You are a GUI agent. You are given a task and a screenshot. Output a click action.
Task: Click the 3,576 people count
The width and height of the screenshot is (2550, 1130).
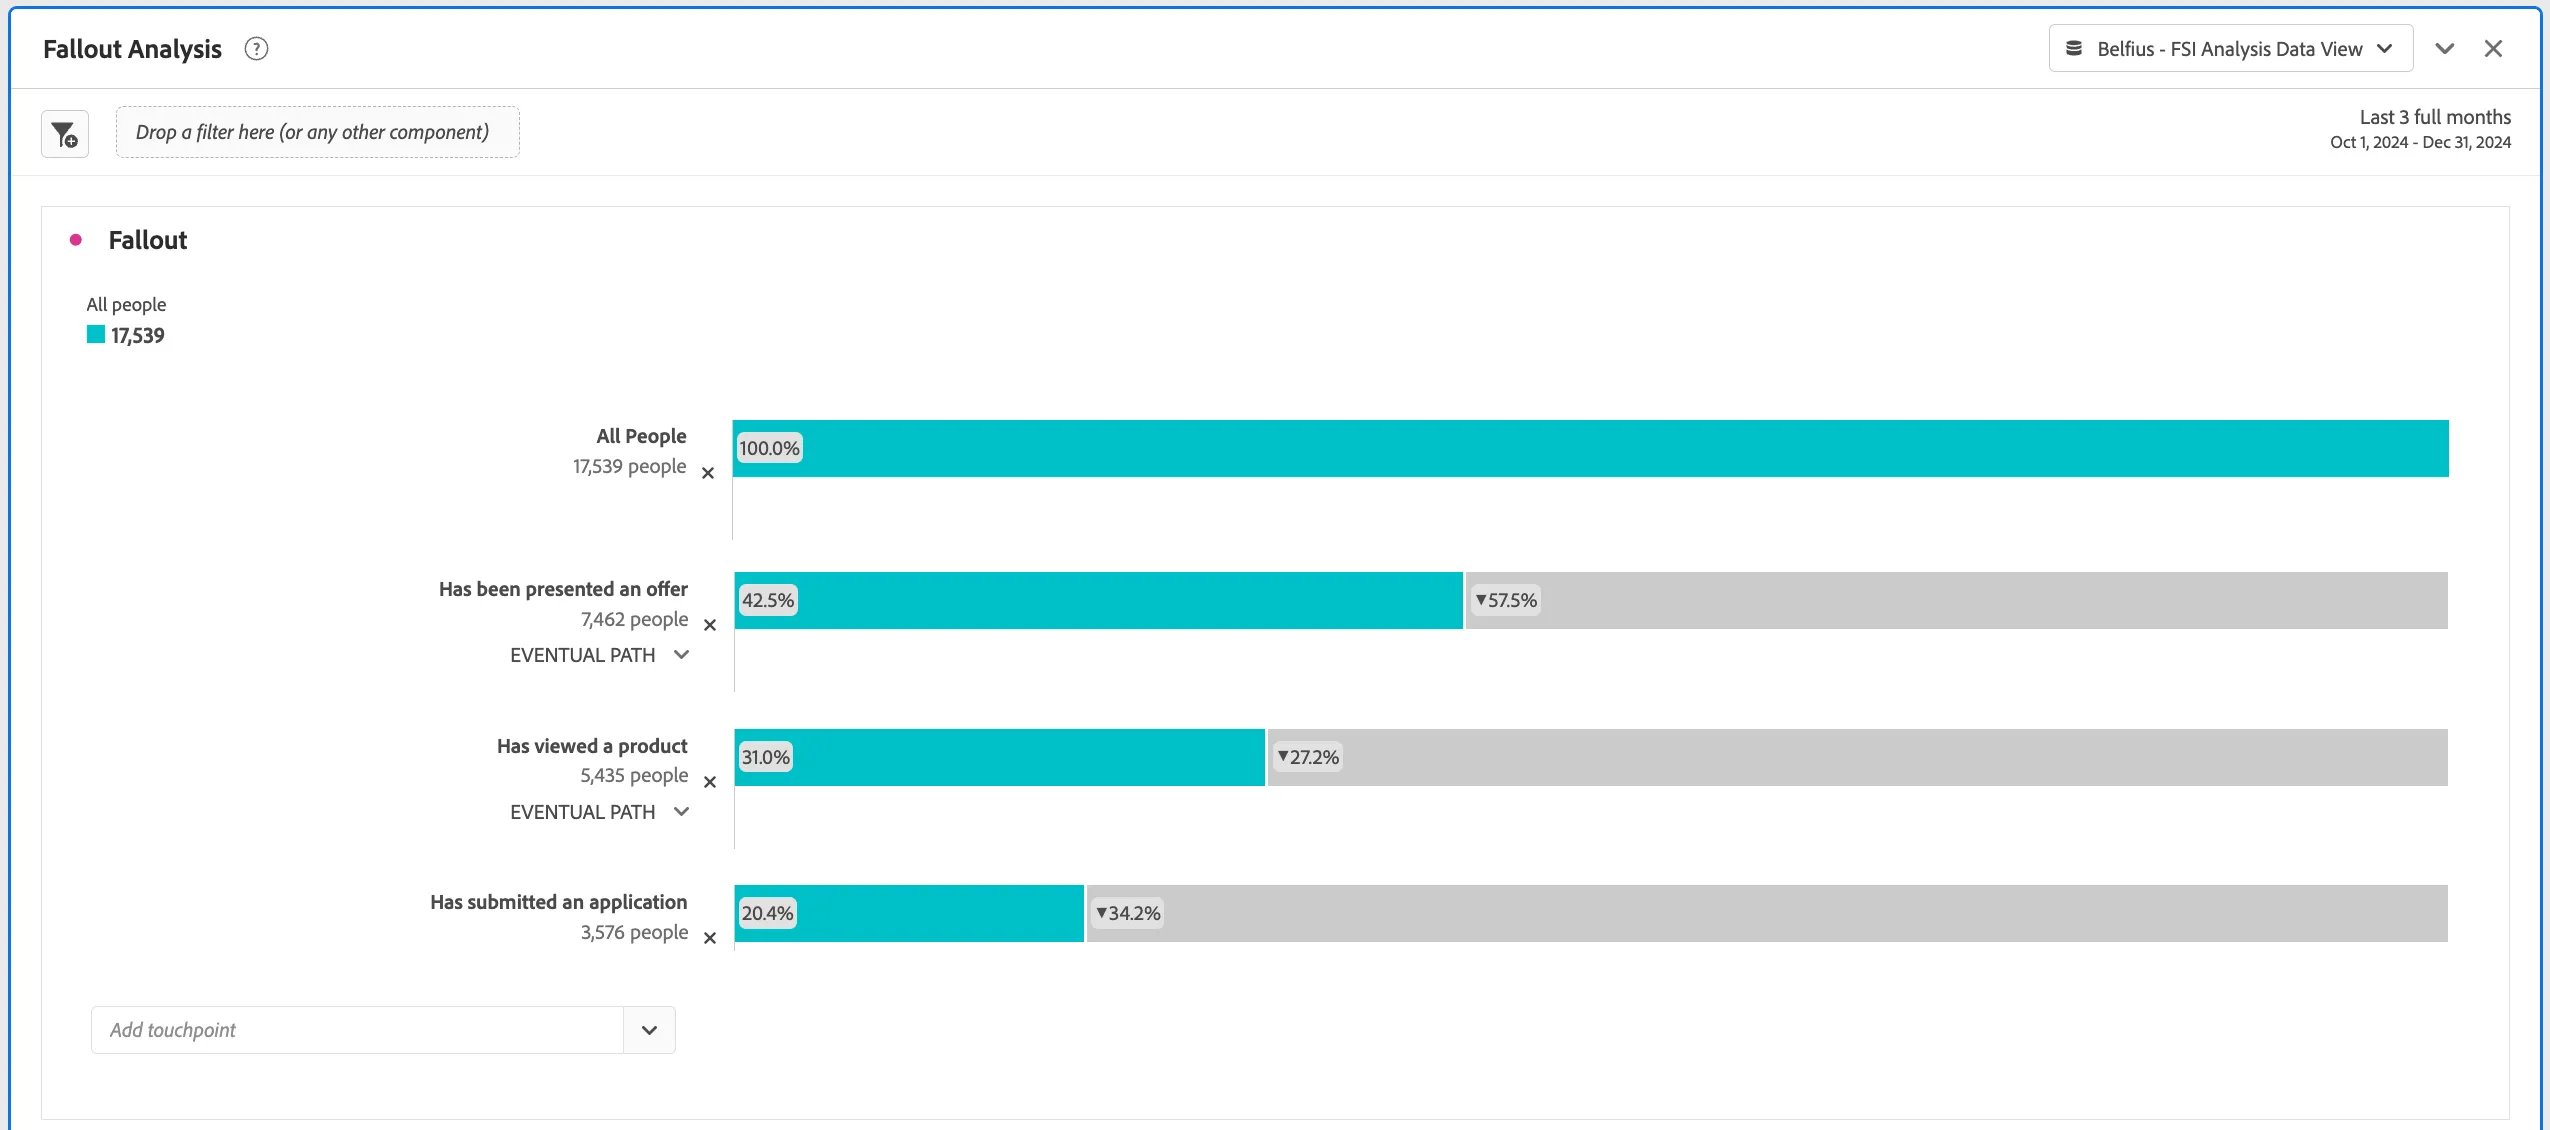tap(635, 932)
